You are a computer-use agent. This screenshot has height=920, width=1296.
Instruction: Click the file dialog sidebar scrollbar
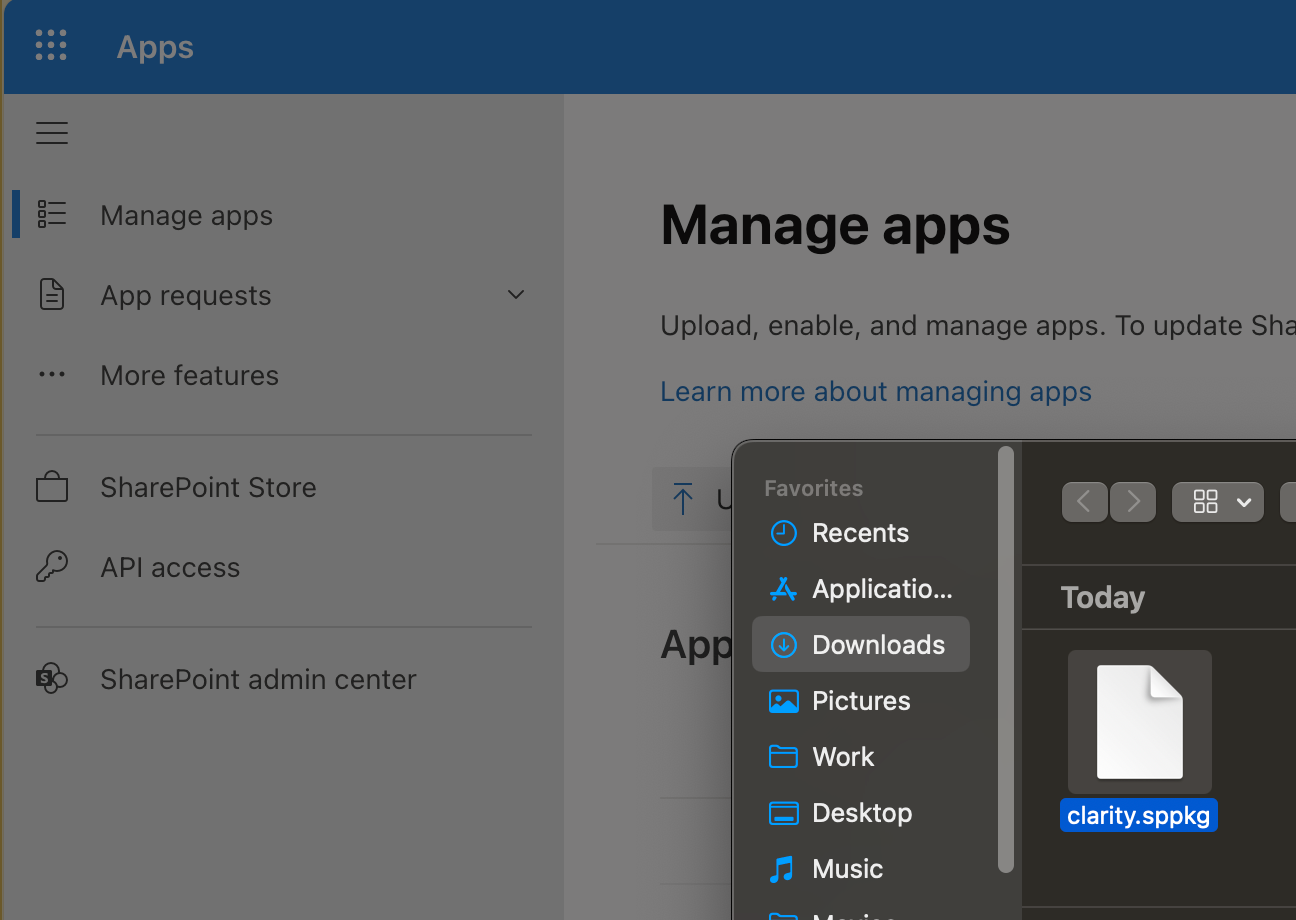[1005, 660]
